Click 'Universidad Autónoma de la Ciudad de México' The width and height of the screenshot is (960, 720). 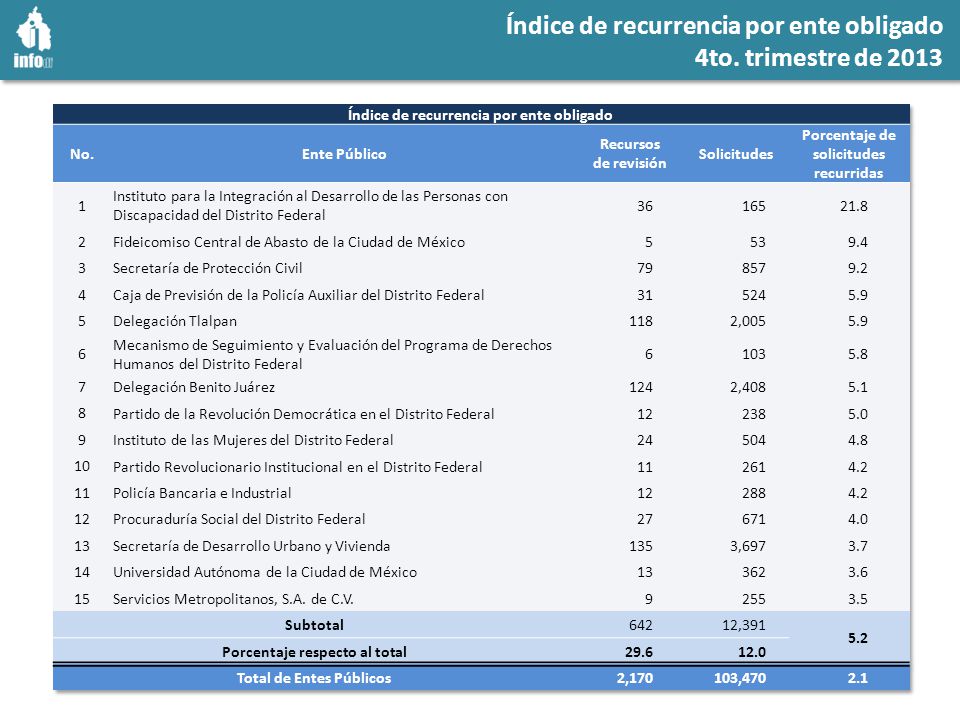tap(265, 572)
